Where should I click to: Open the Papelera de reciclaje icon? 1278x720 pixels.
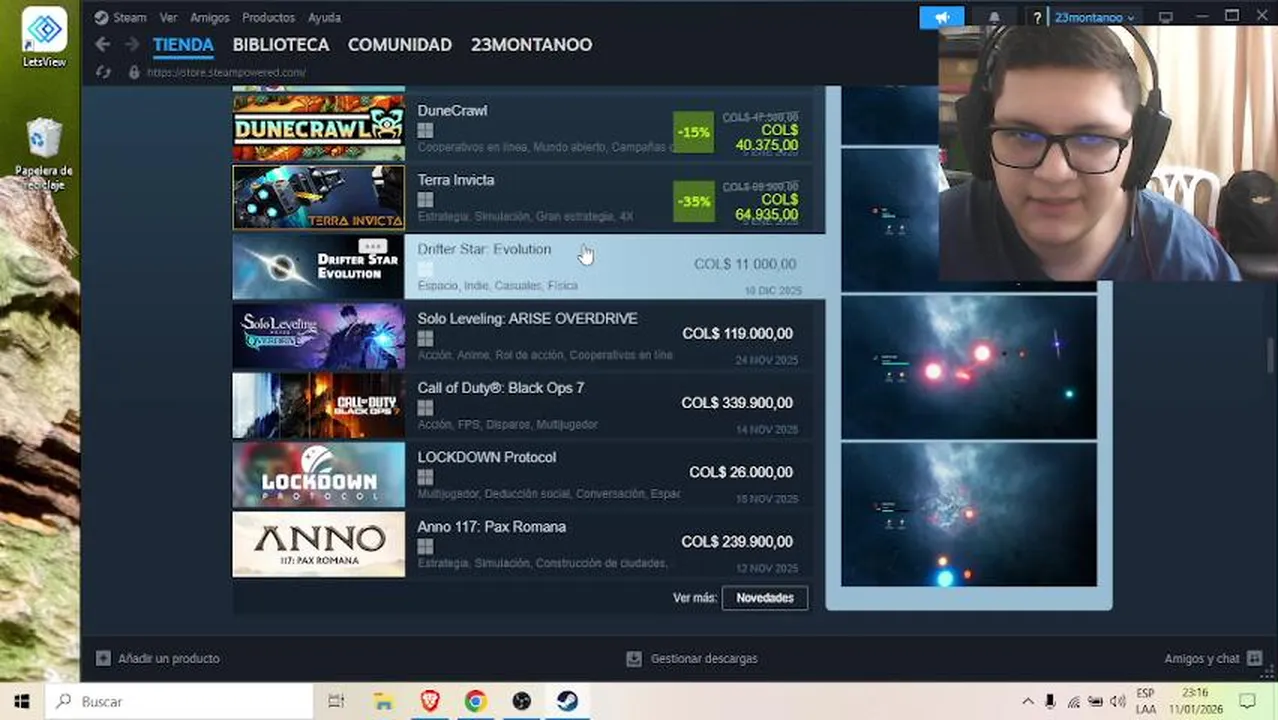point(44,152)
